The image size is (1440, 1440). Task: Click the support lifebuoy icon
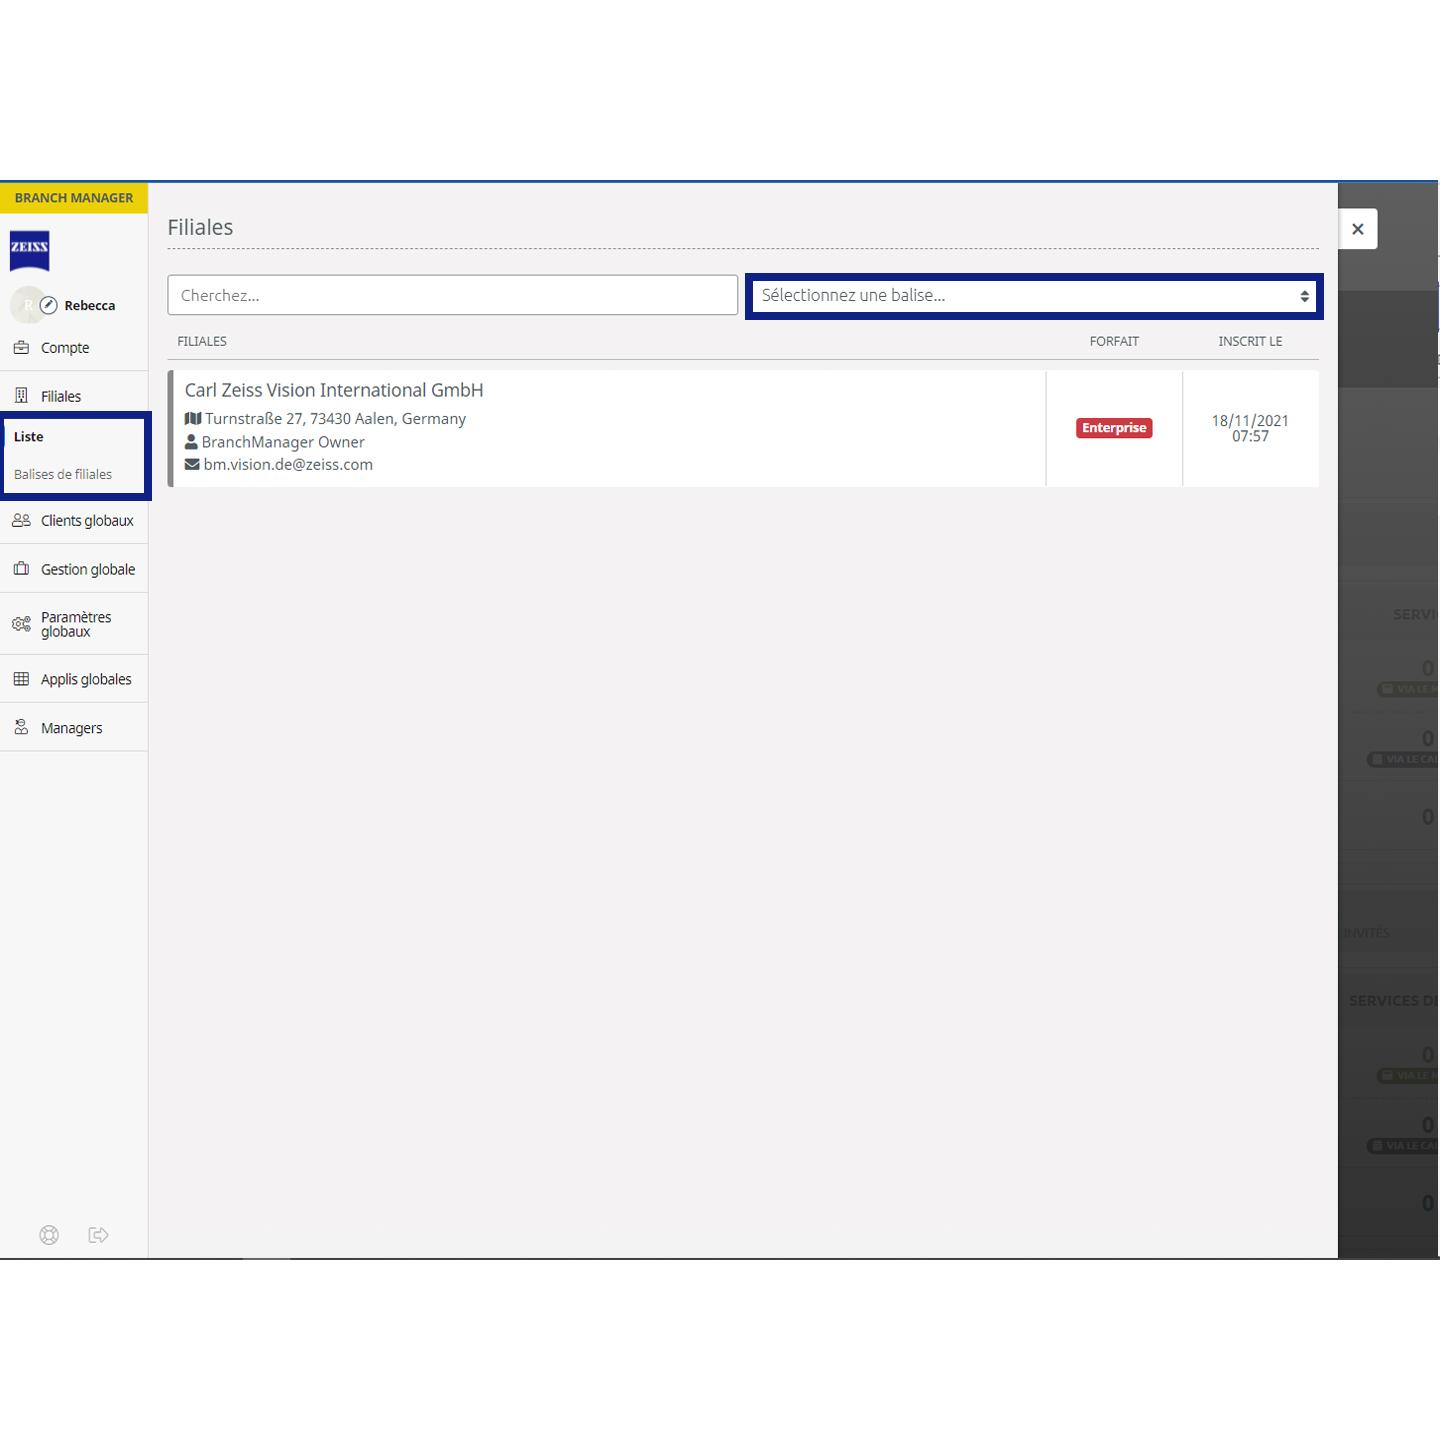click(49, 1235)
